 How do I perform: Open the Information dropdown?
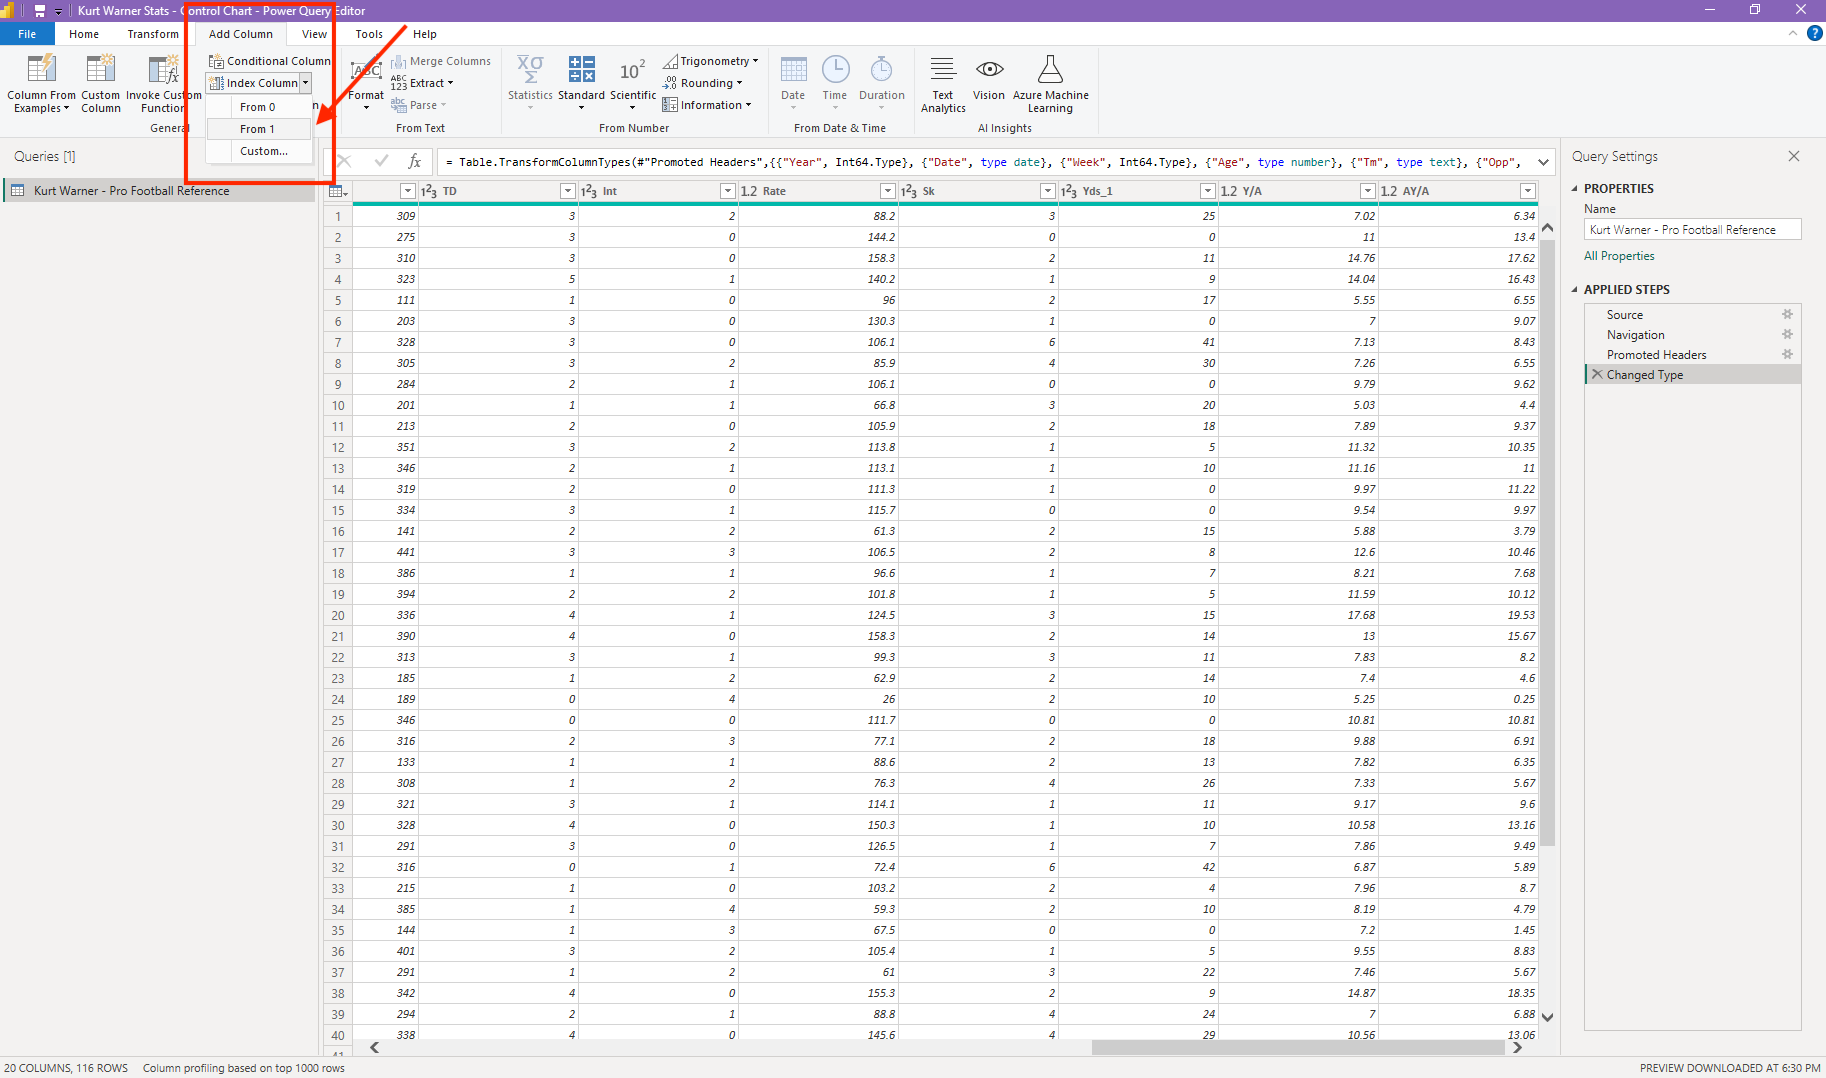click(x=706, y=105)
